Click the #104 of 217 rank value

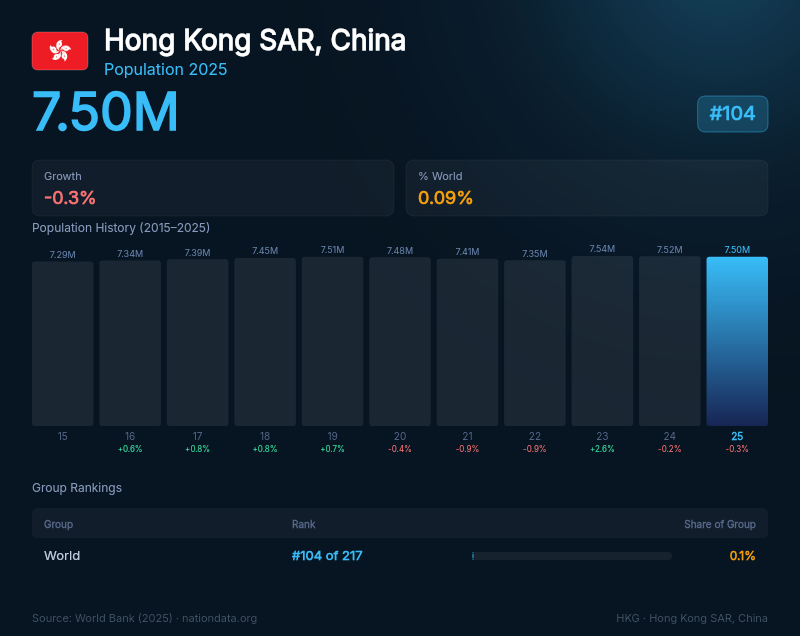tap(327, 555)
